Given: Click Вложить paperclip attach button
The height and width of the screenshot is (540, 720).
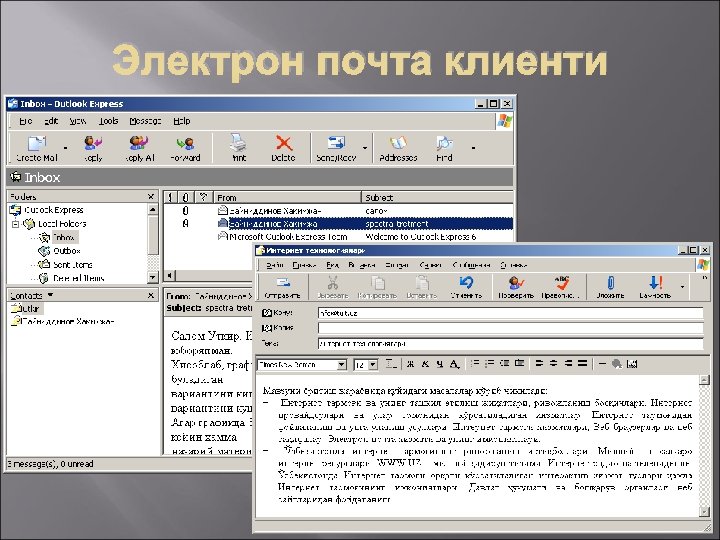Looking at the screenshot, I should click(x=610, y=287).
